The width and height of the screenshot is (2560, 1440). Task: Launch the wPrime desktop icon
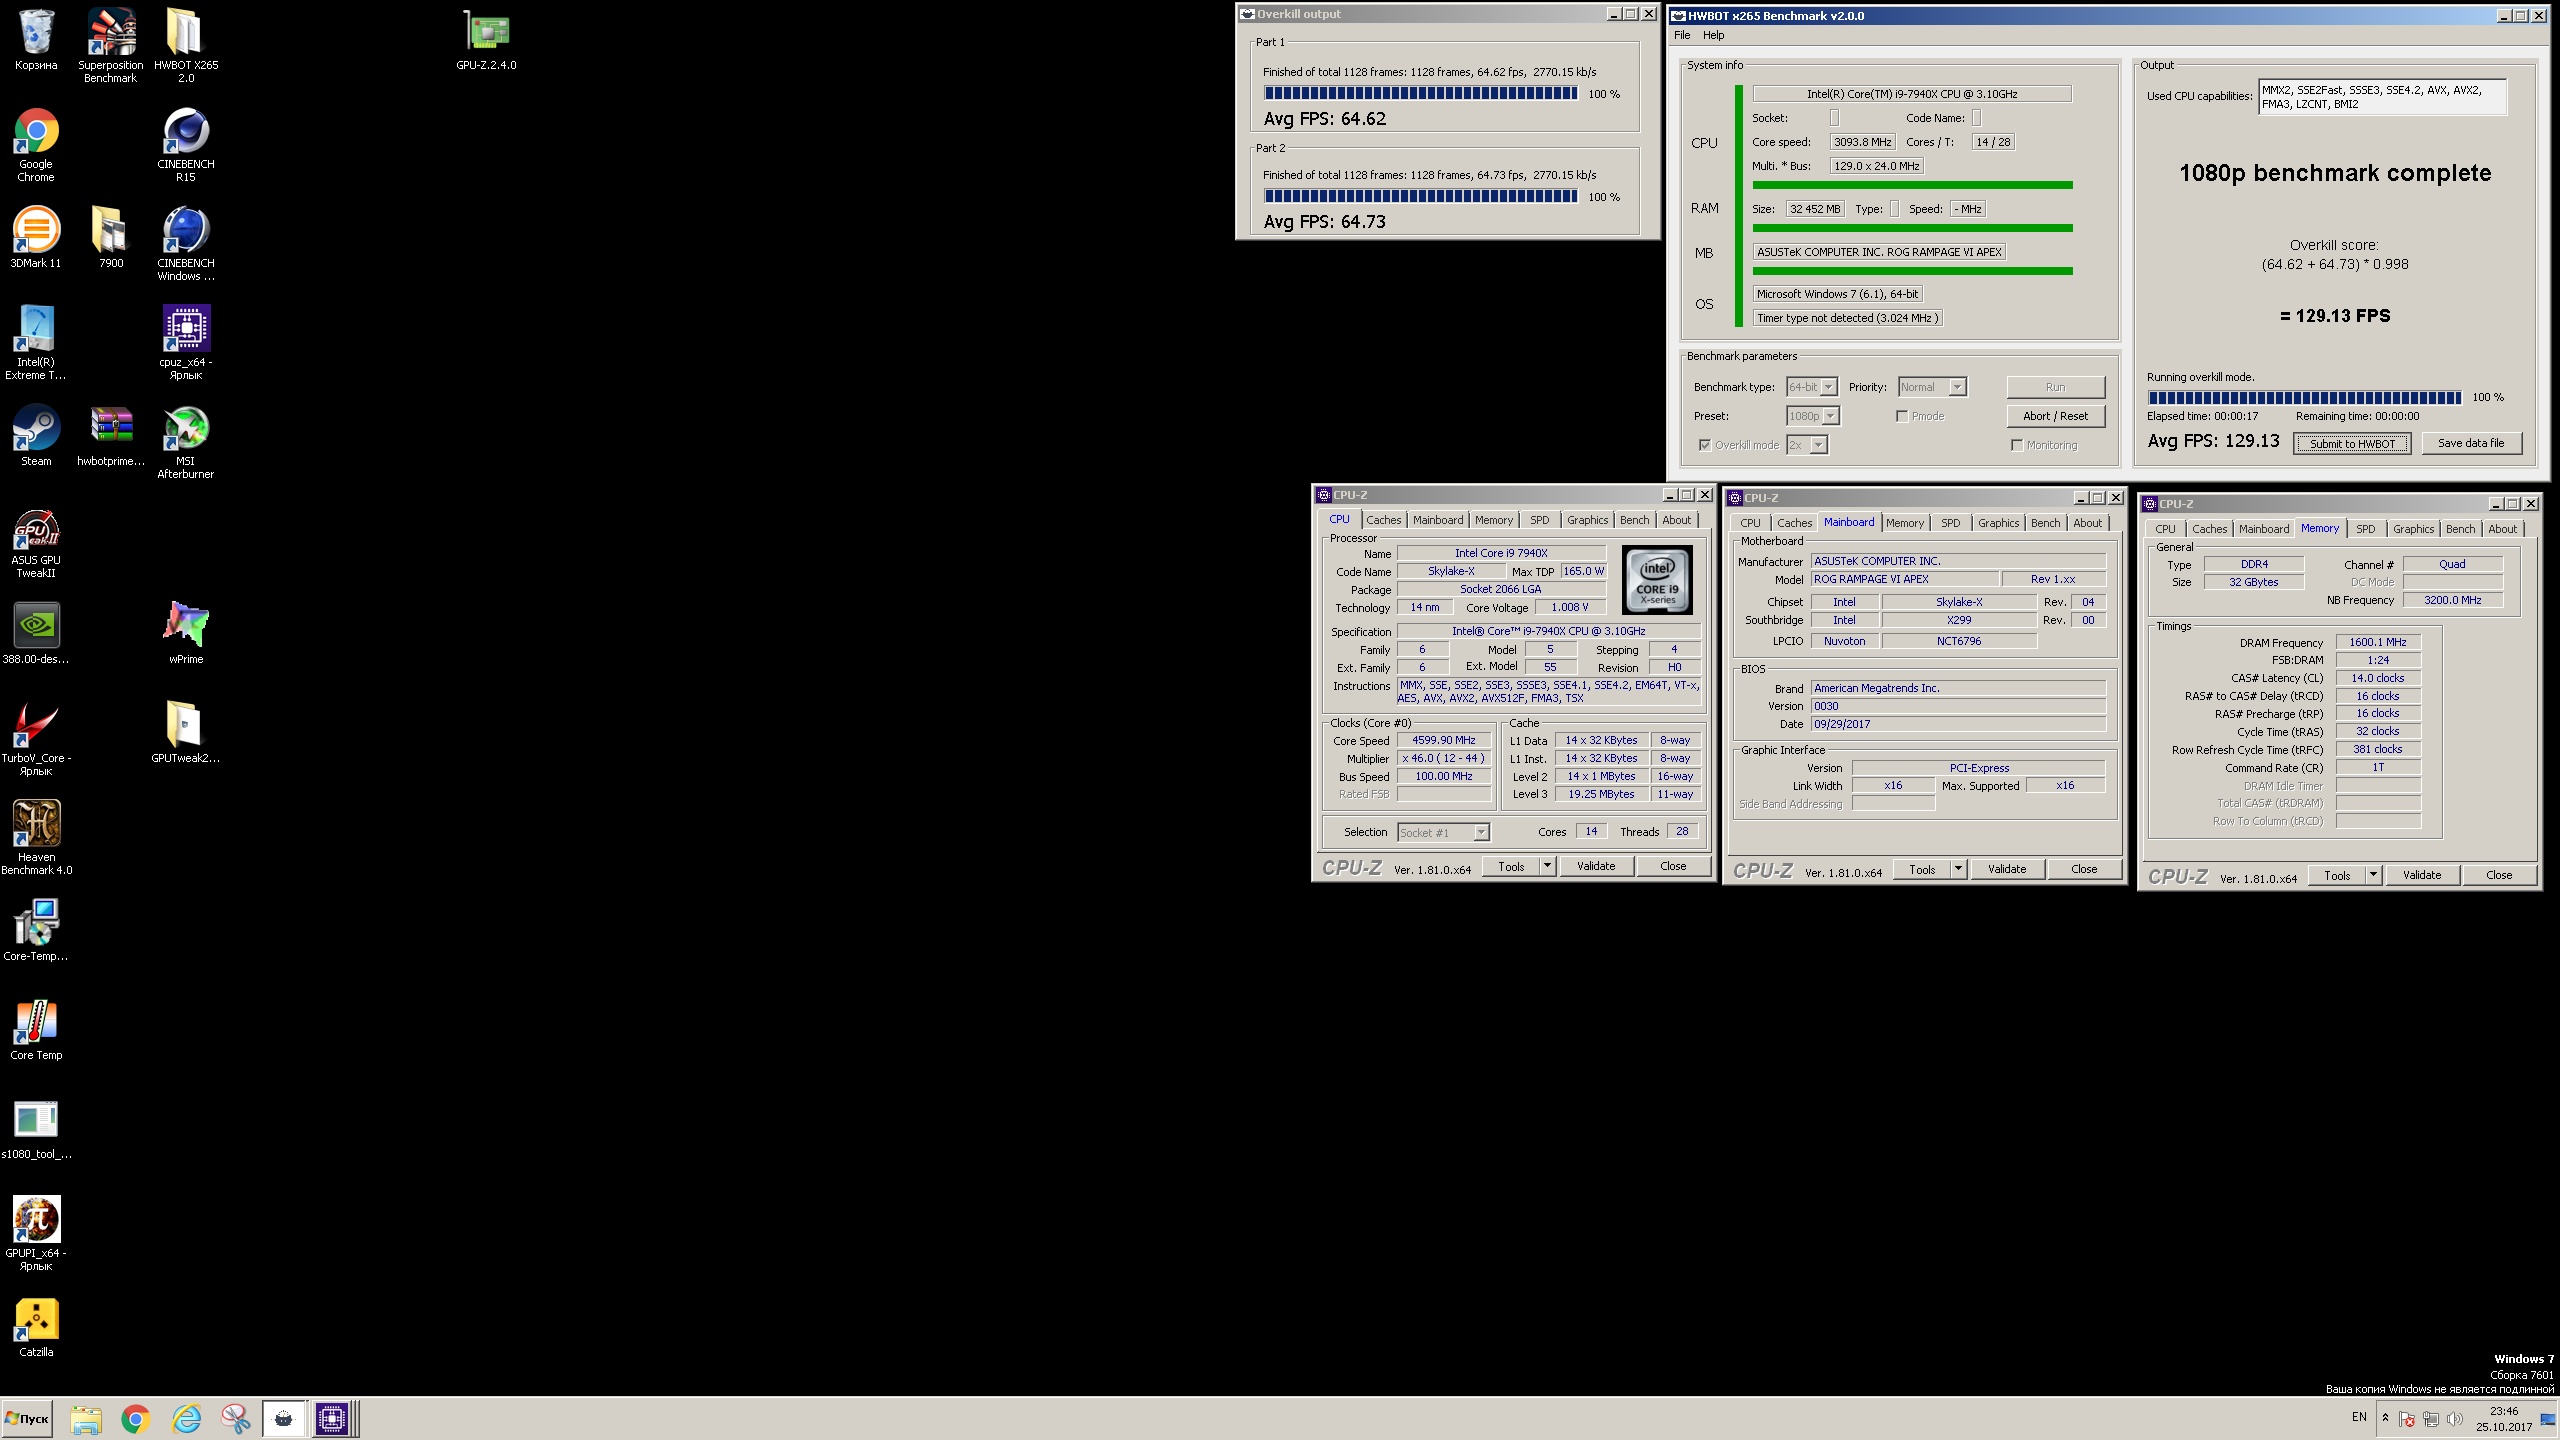pos(186,633)
